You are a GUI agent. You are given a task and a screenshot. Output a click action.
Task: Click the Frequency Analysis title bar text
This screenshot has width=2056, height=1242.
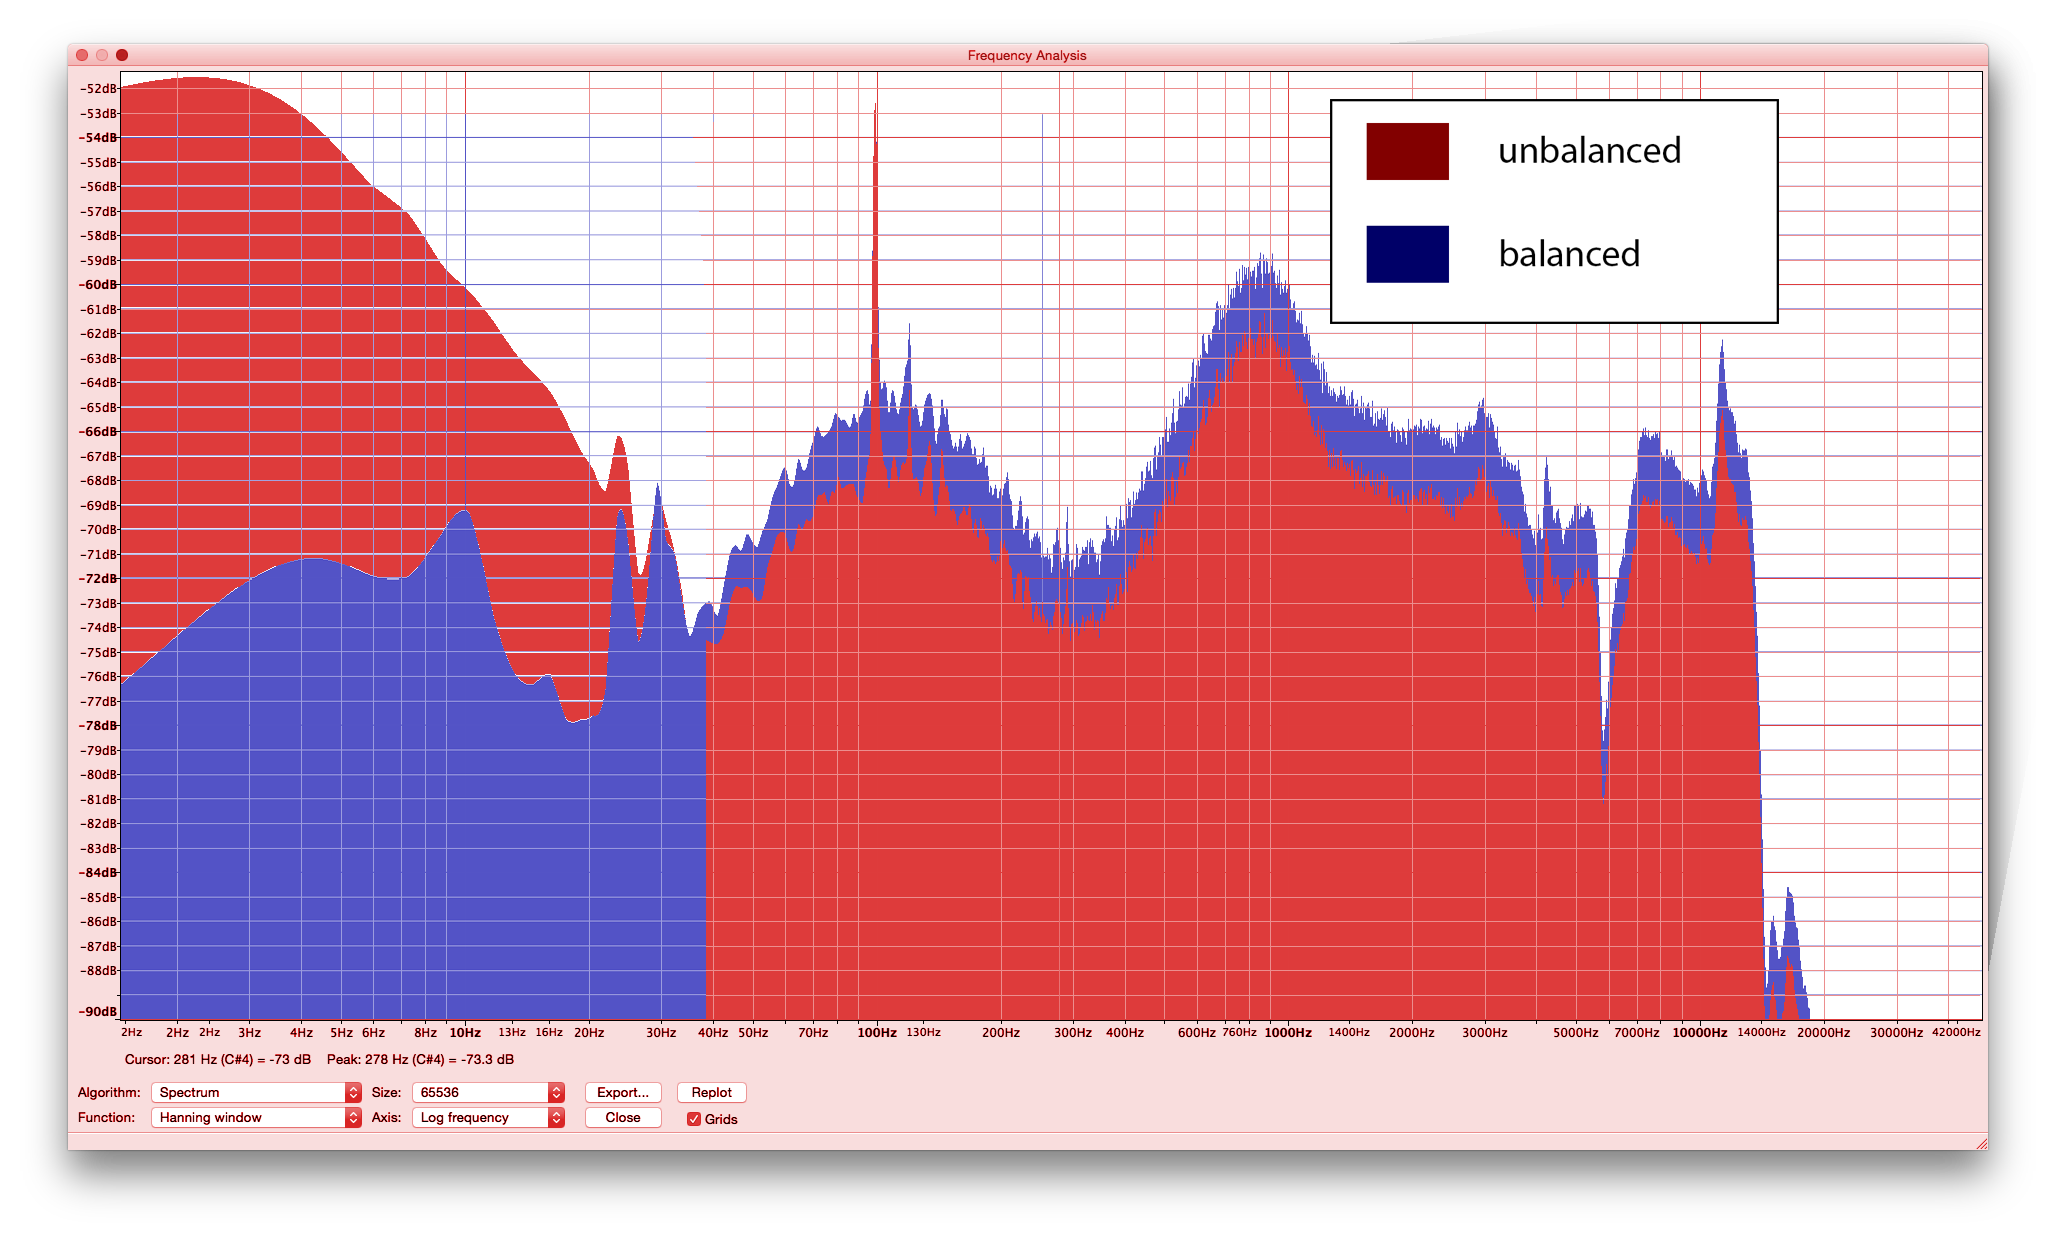[x=1026, y=55]
